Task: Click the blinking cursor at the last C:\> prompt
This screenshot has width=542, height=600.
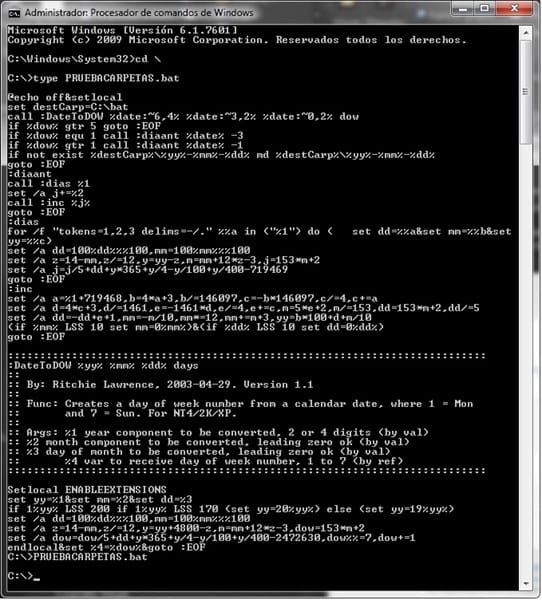Action: point(36,579)
